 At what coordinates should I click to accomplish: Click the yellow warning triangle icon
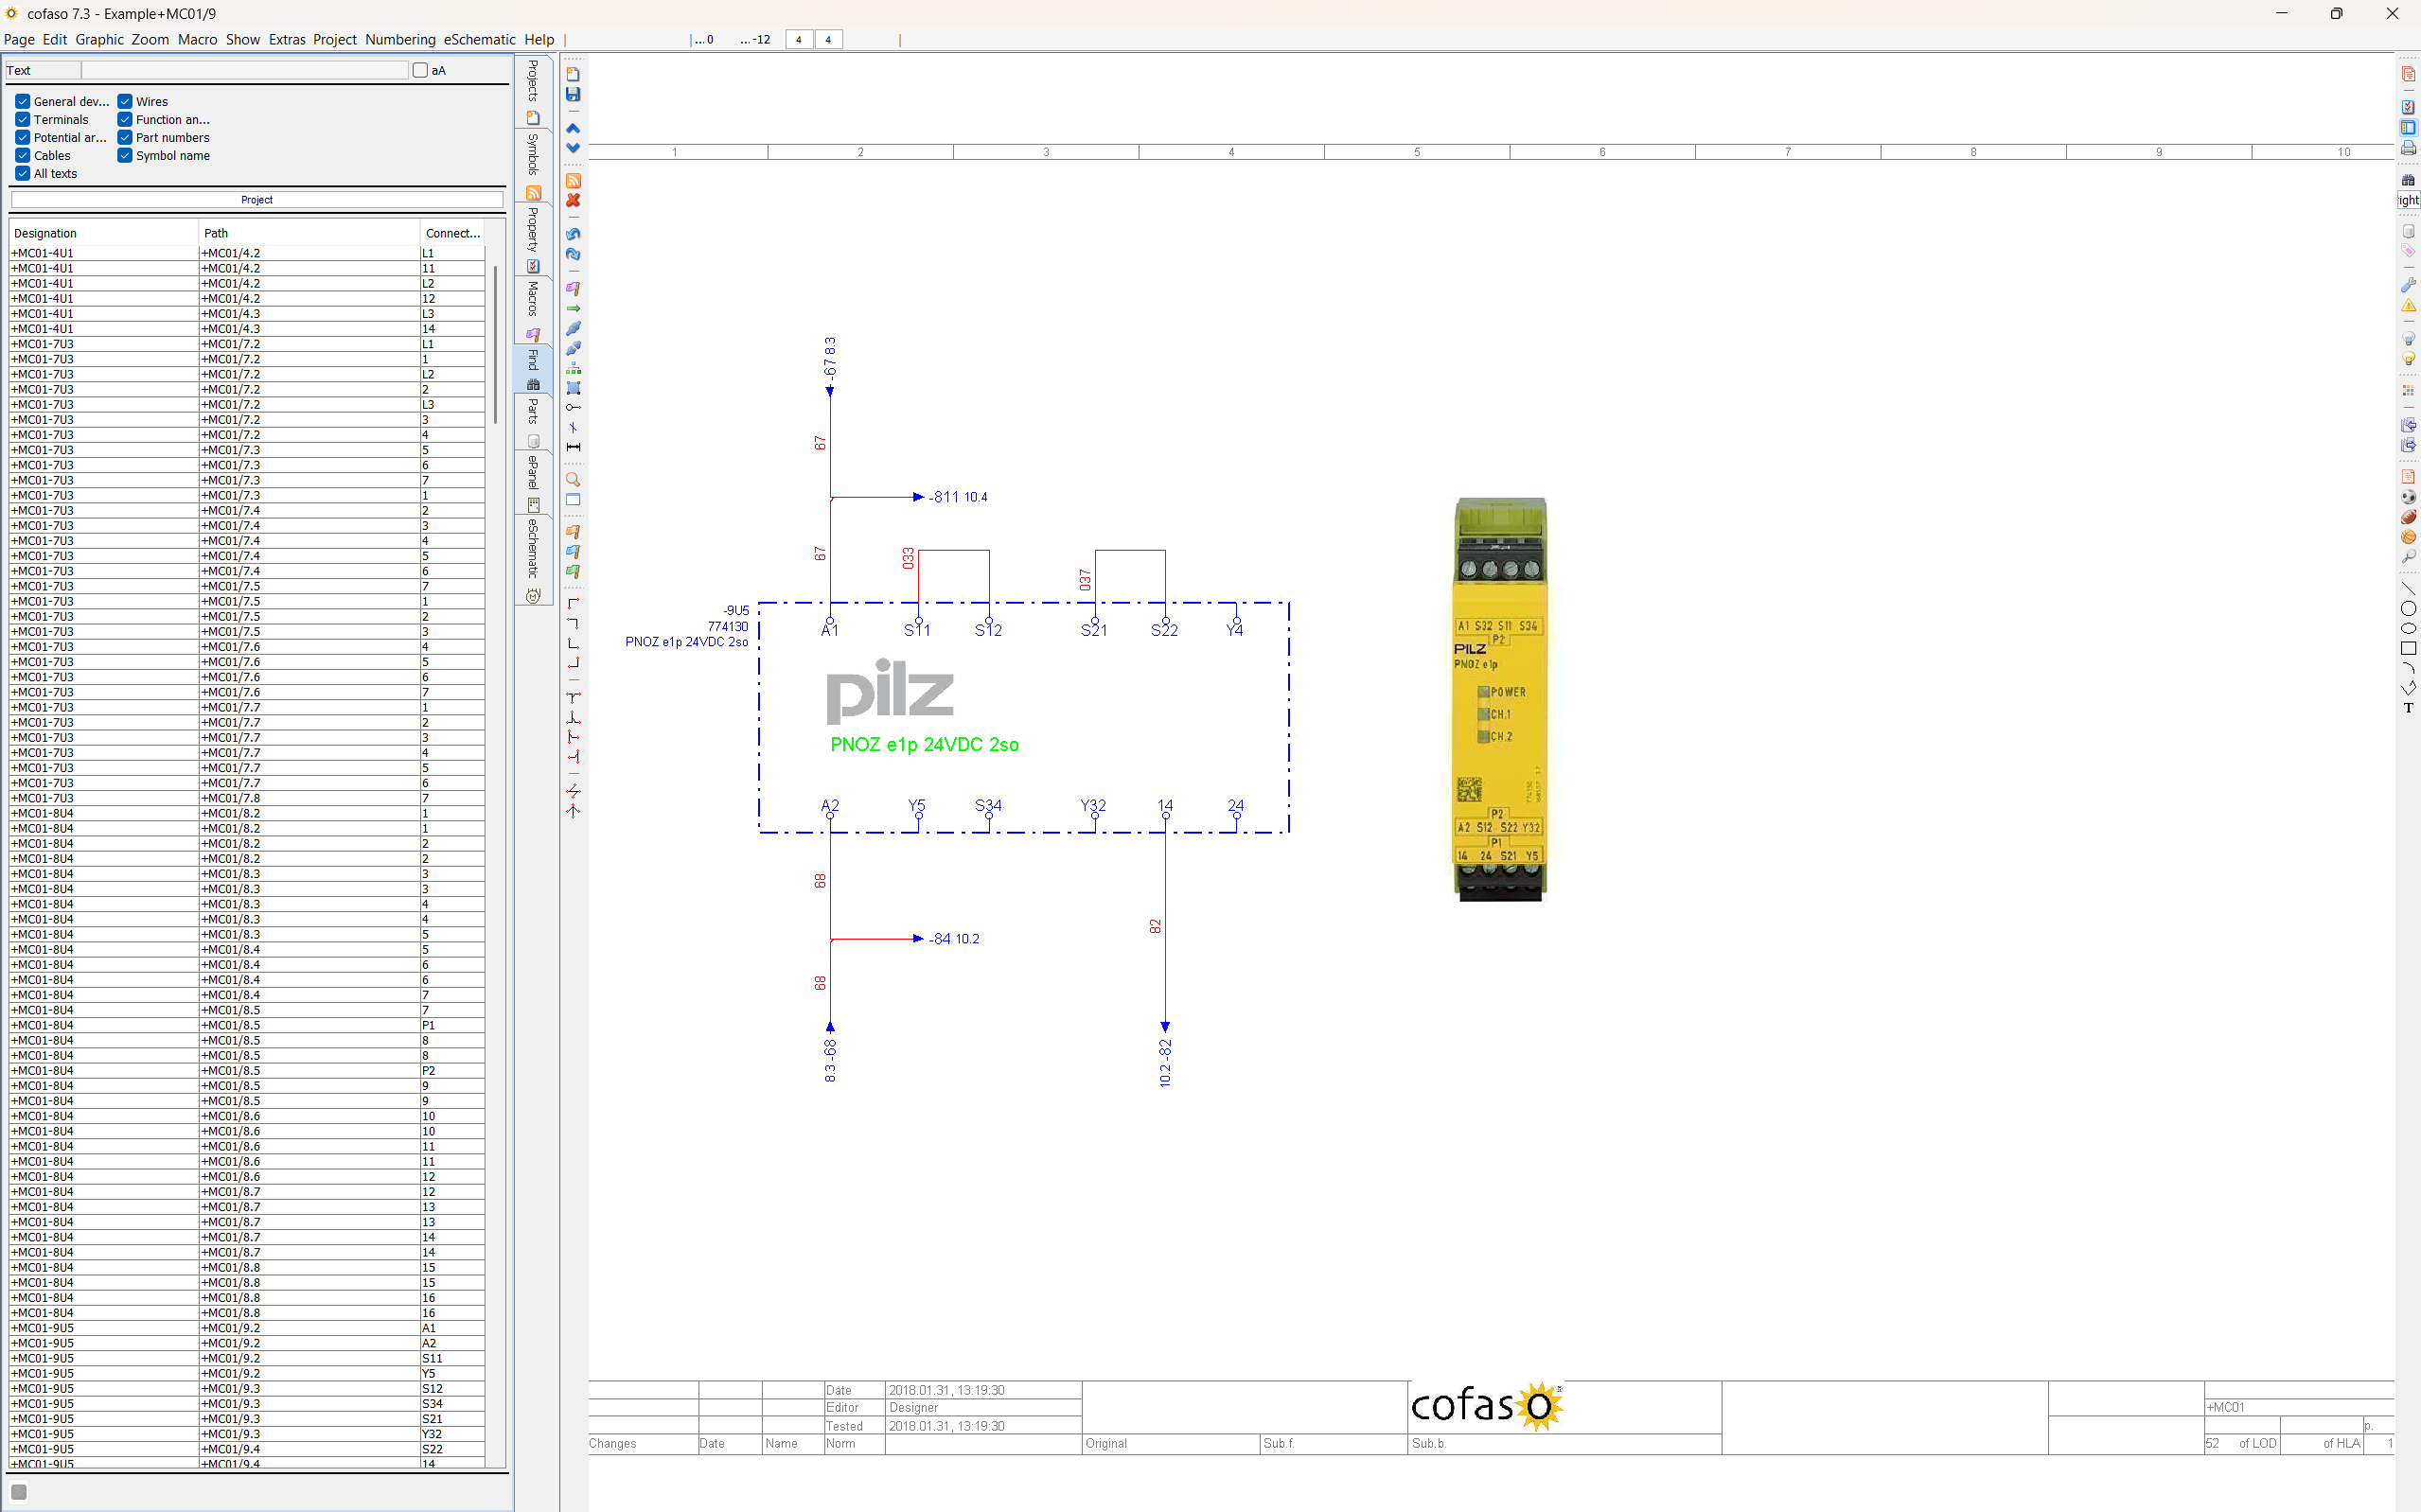pyautogui.click(x=2408, y=306)
